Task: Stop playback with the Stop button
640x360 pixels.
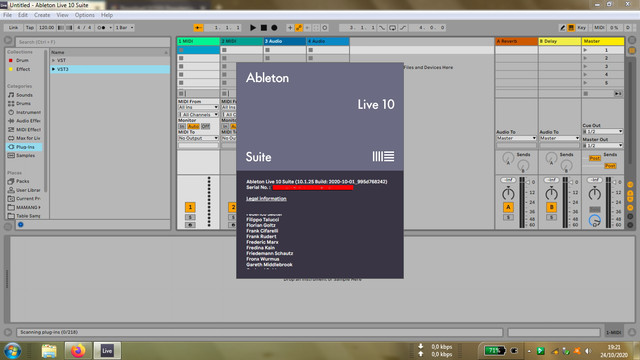Action: click(x=264, y=28)
